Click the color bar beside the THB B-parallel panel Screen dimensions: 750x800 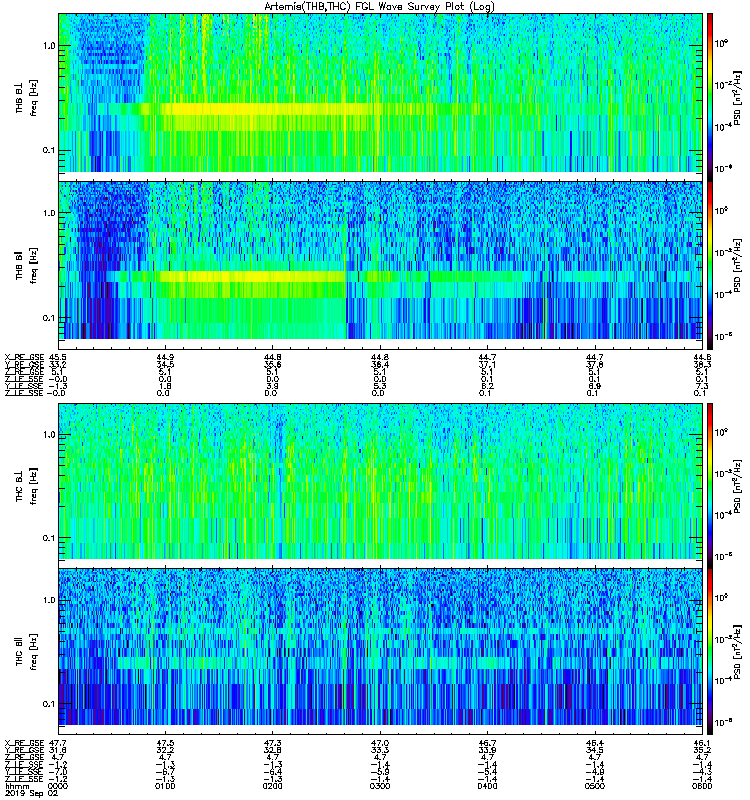[x=710, y=265]
